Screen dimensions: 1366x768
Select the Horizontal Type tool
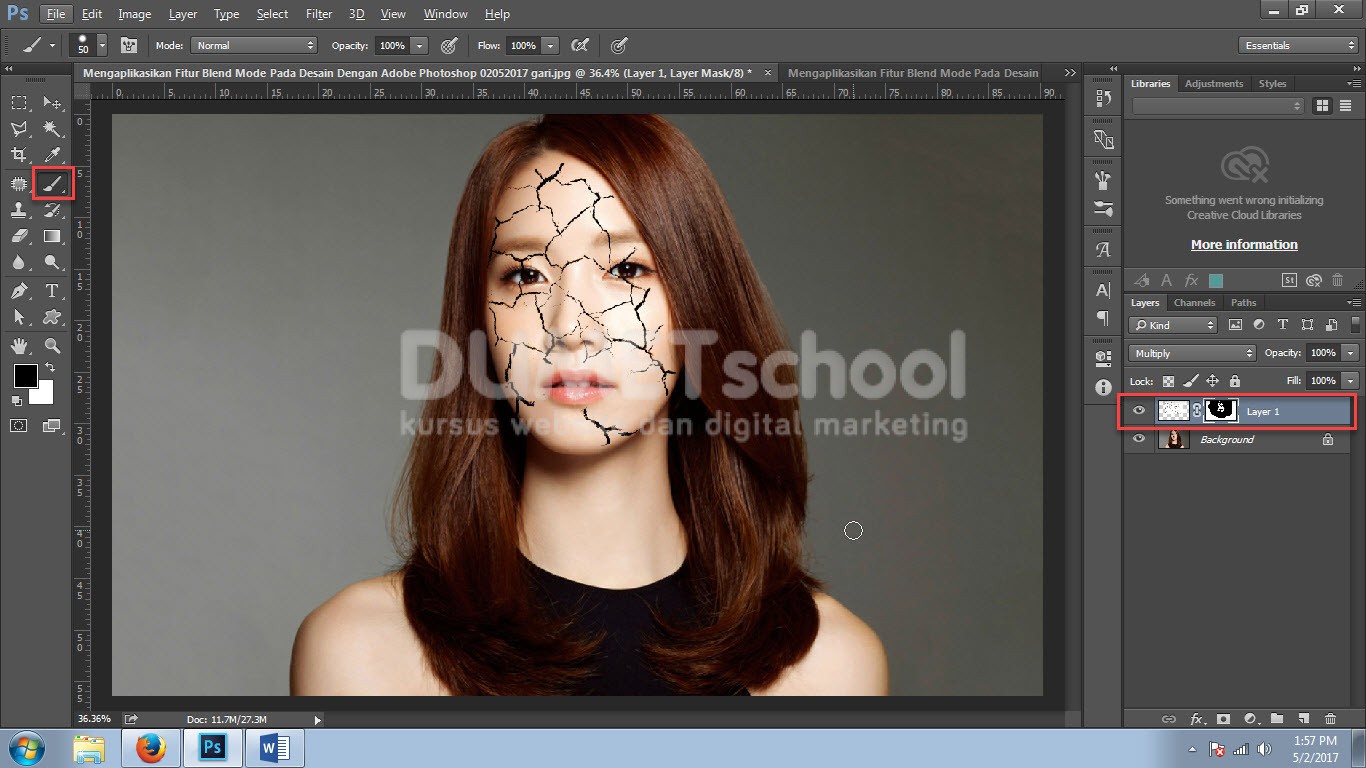(53, 291)
